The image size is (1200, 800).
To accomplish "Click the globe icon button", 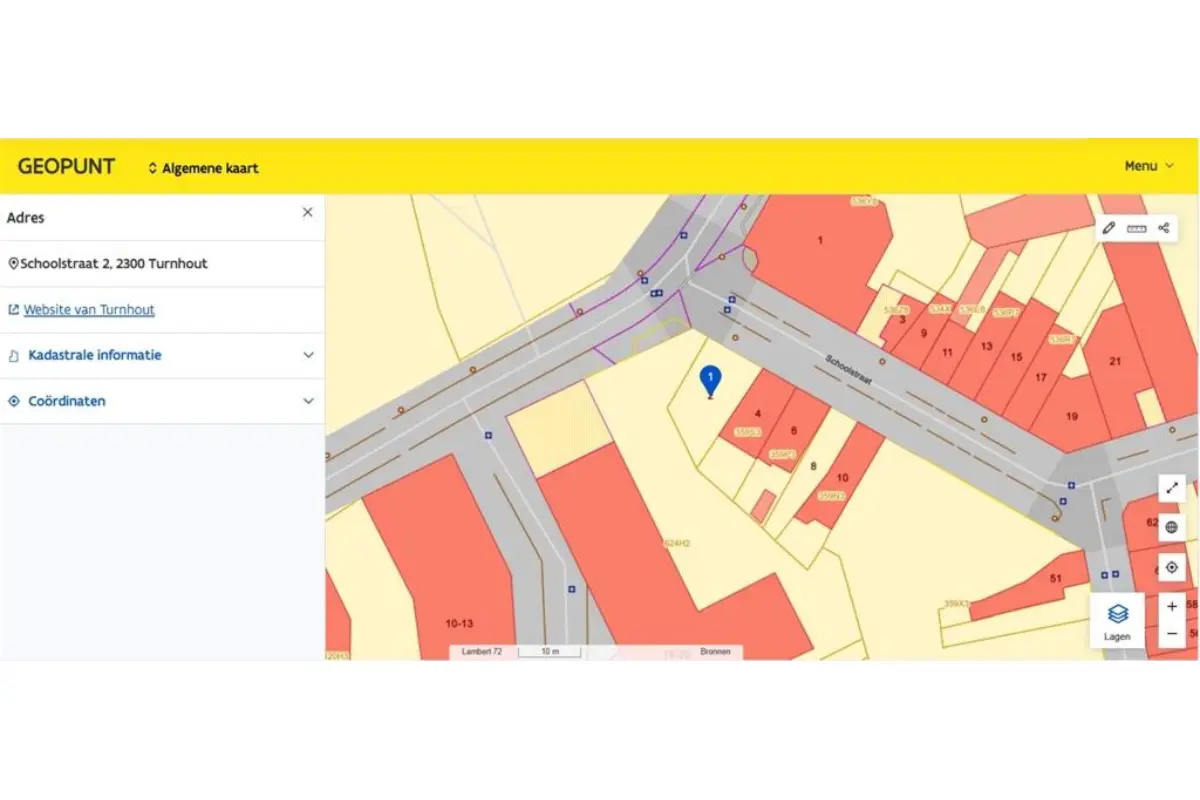I will pyautogui.click(x=1172, y=527).
